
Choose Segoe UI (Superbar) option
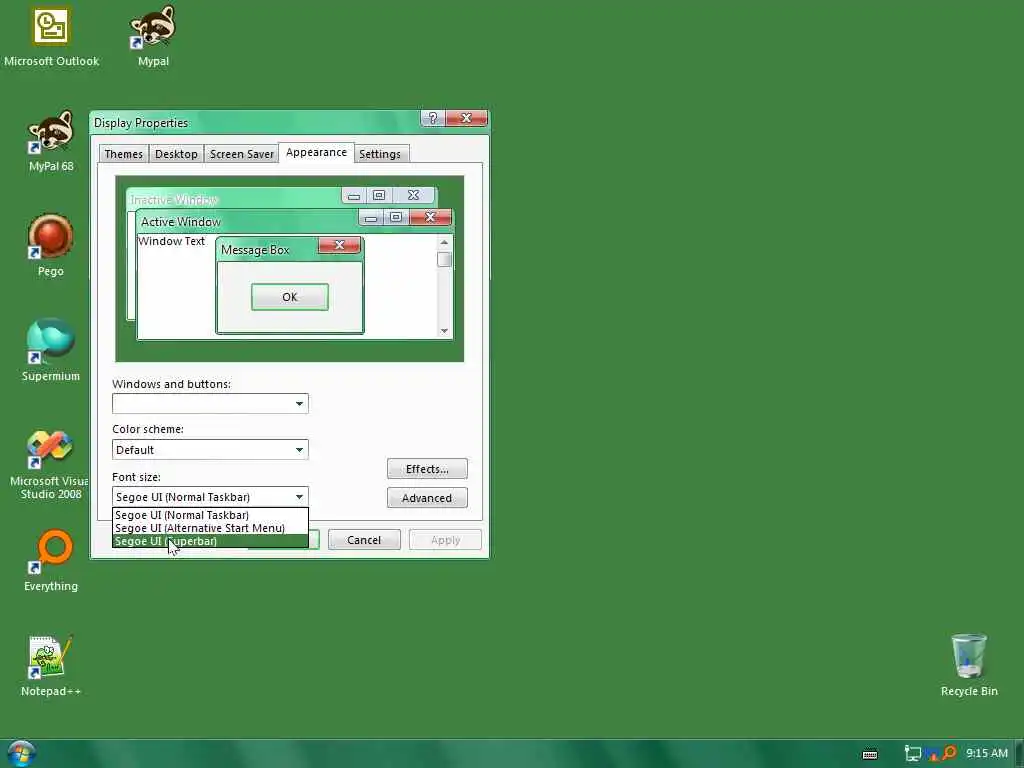tap(210, 541)
